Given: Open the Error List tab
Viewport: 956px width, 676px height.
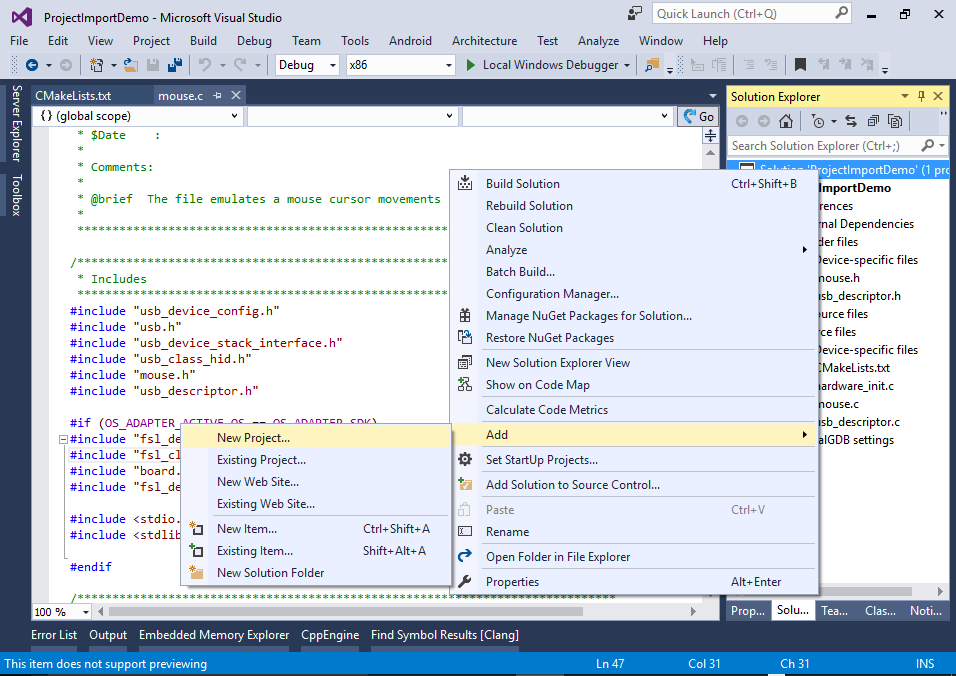Looking at the screenshot, I should (54, 635).
